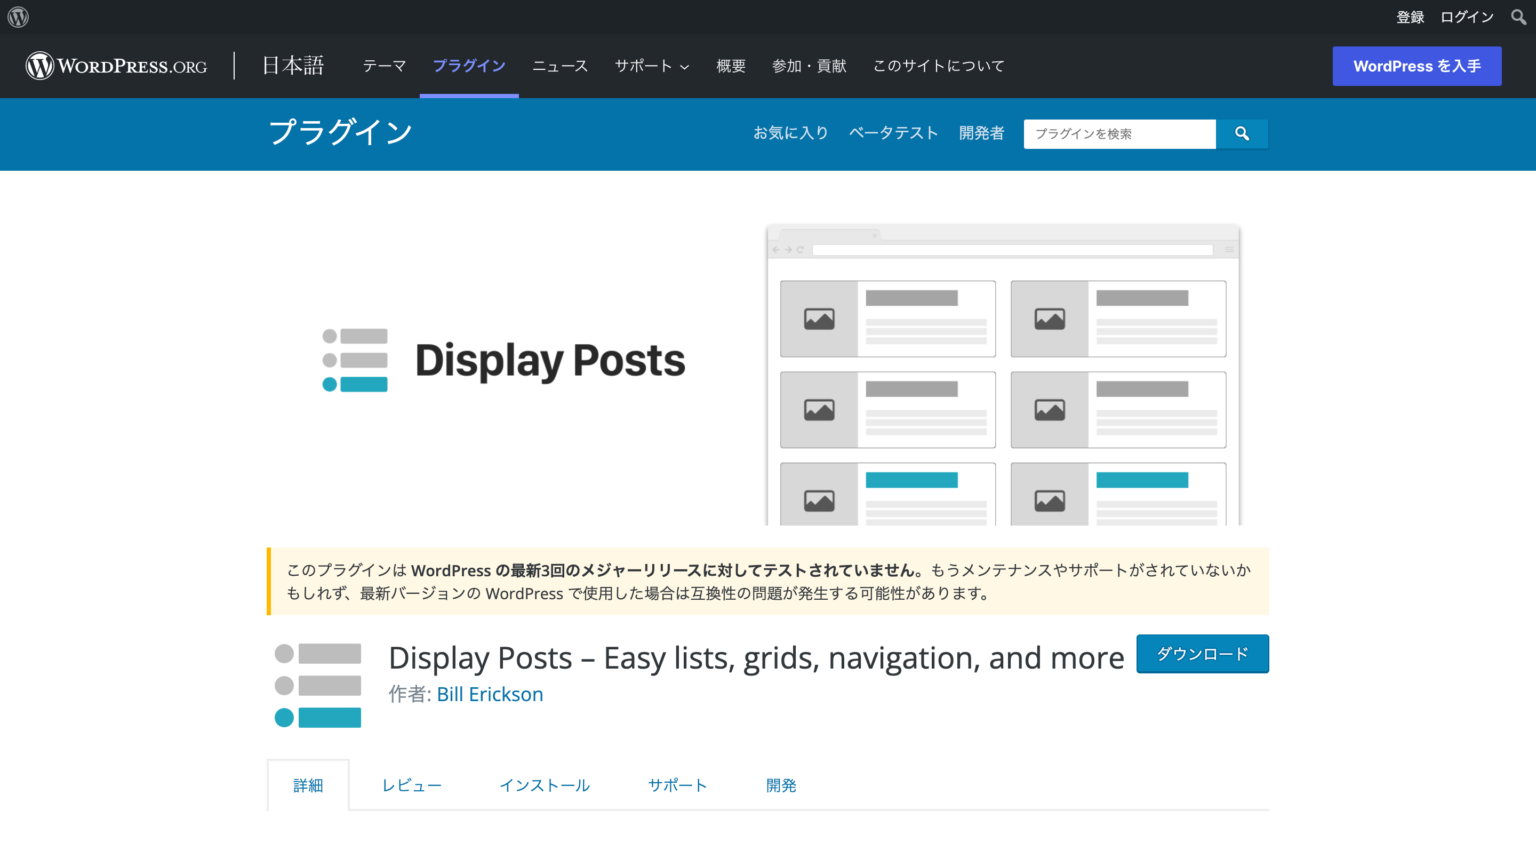Expand the サポート dropdown in the navigation
The height and width of the screenshot is (842, 1536).
tap(651, 66)
